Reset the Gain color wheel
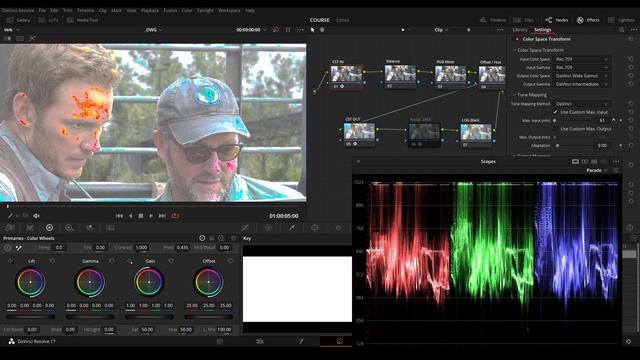Image resolution: width=640 pixels, height=360 pixels. [171, 261]
